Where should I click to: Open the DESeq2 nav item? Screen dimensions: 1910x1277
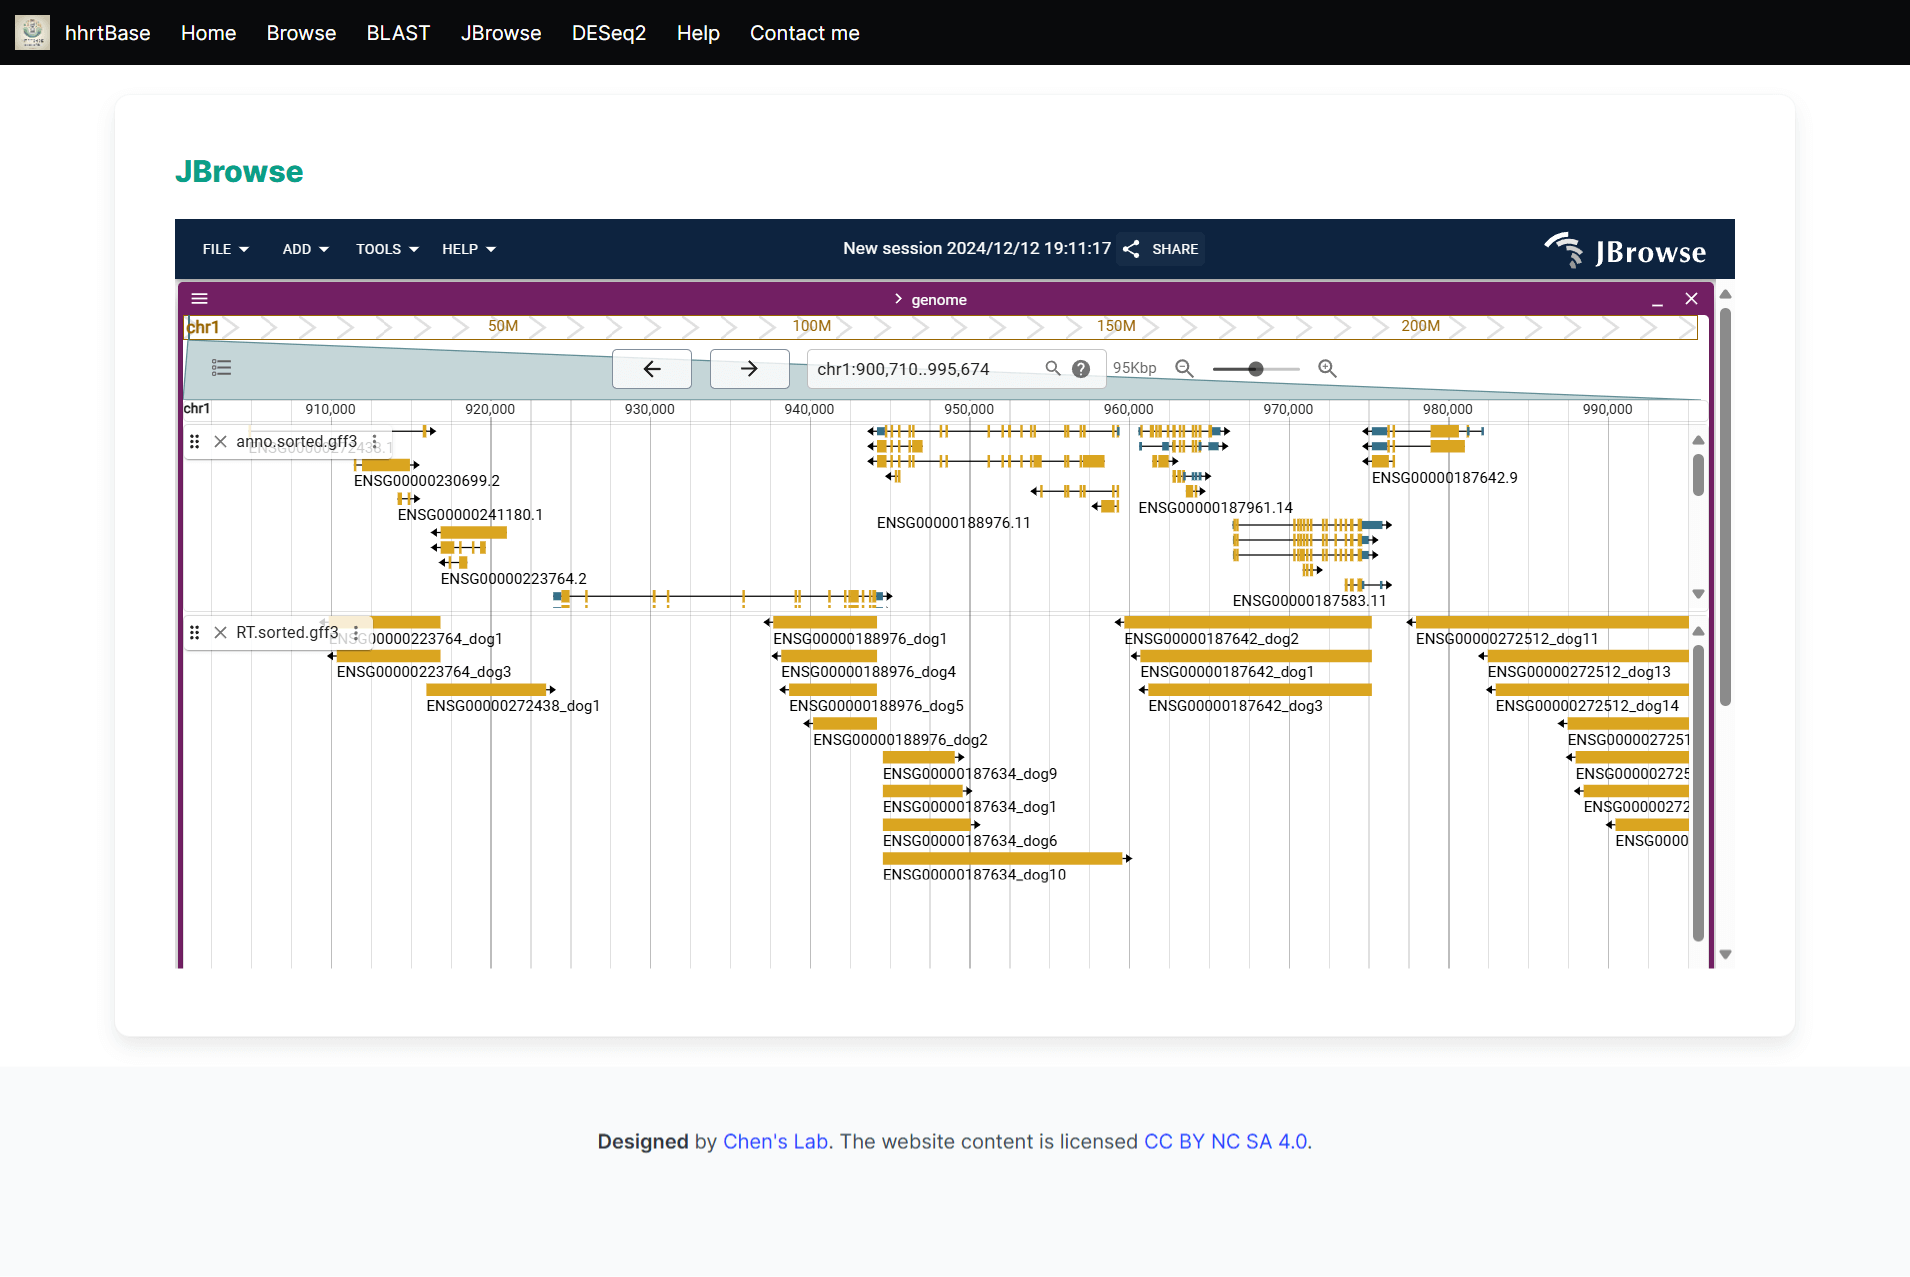click(609, 33)
